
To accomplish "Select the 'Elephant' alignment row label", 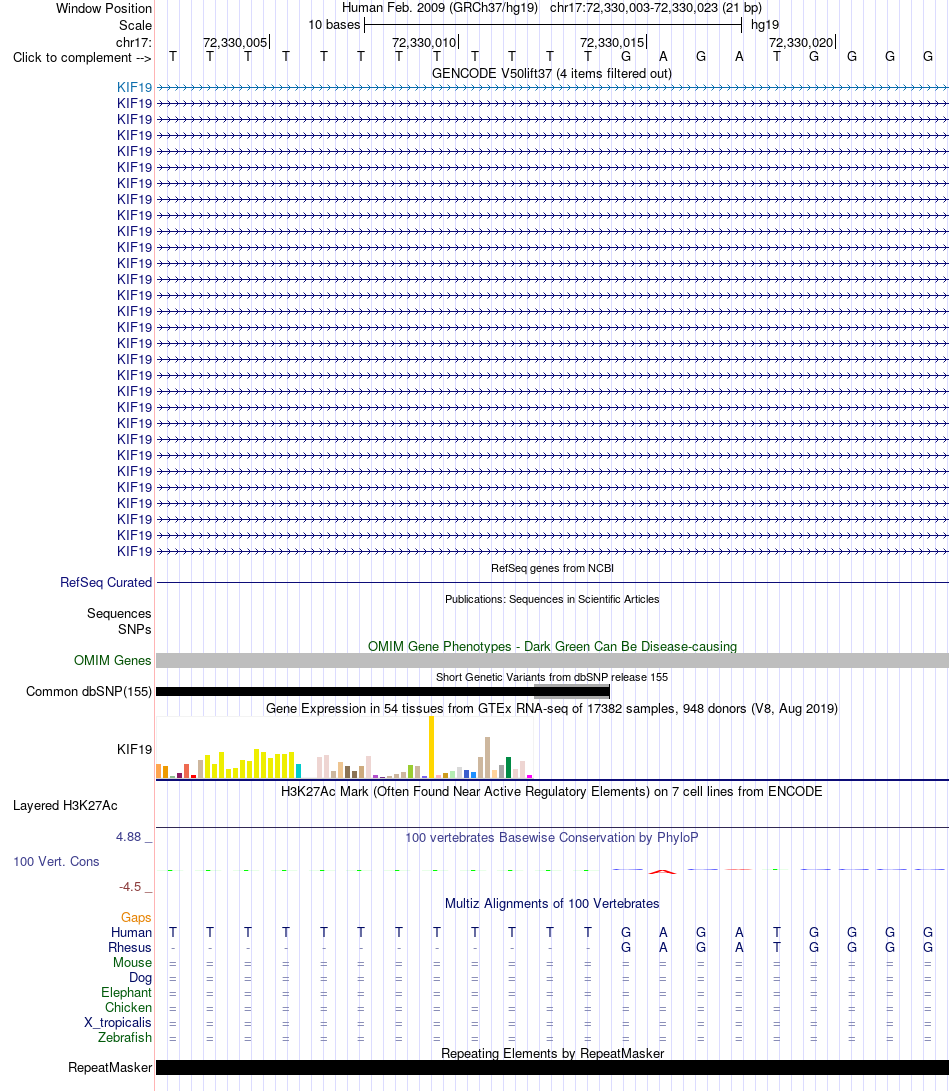I will pyautogui.click(x=126, y=992).
